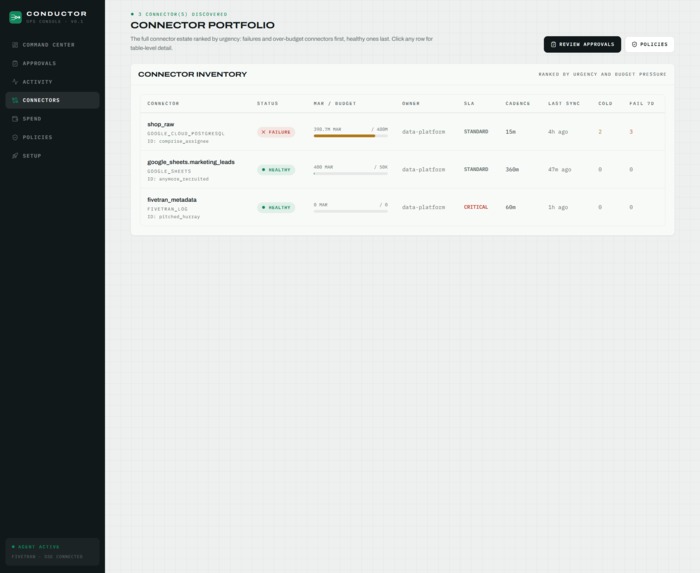Click the CRITICAL SLA label

[x=476, y=207]
